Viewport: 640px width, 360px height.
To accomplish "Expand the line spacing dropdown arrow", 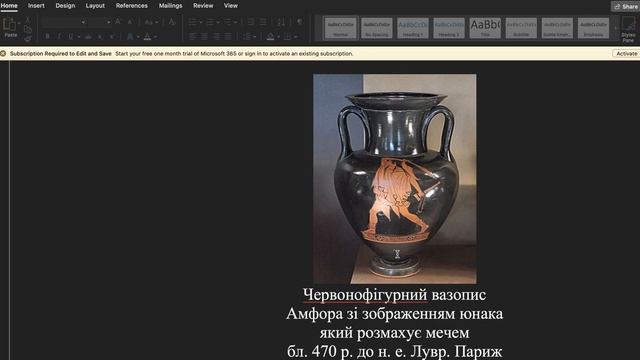I will [255, 37].
